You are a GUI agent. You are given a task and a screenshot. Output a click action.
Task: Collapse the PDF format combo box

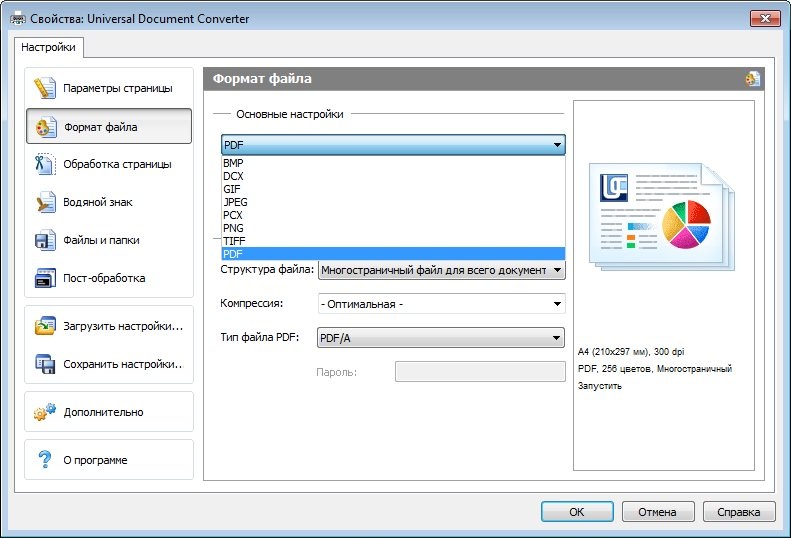tap(393, 145)
